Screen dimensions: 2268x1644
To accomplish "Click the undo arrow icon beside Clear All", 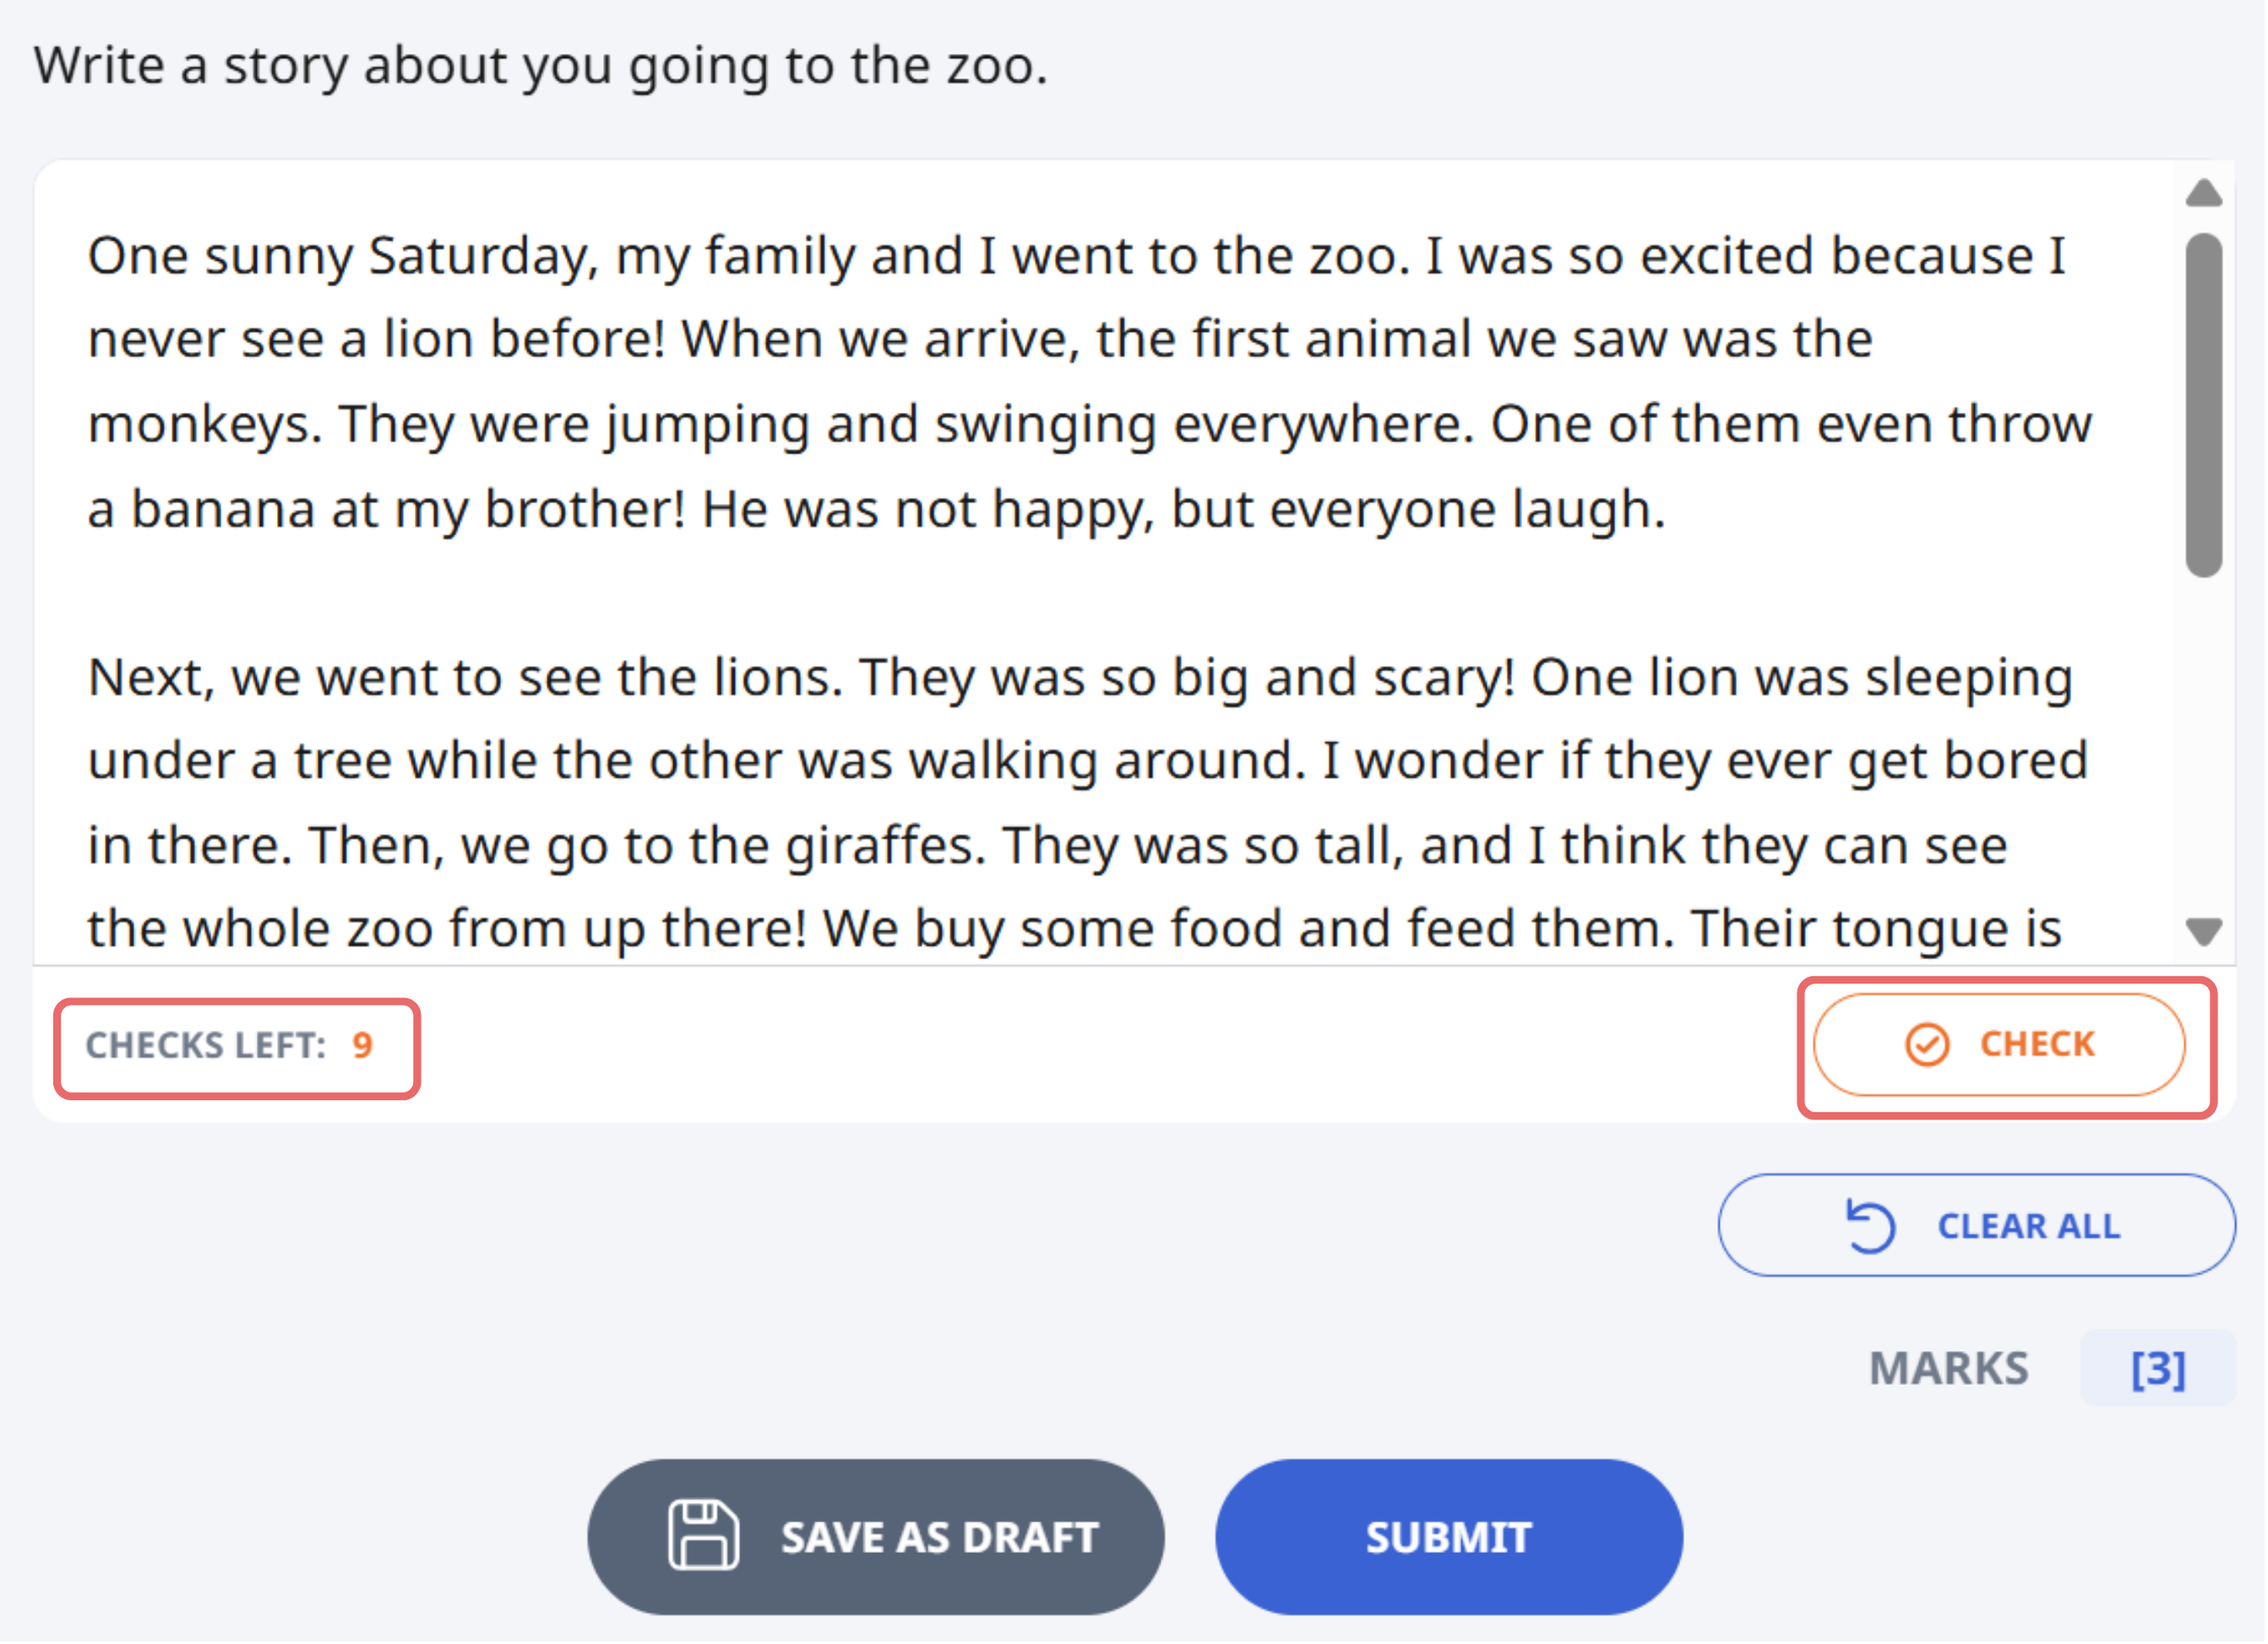I will point(1870,1227).
